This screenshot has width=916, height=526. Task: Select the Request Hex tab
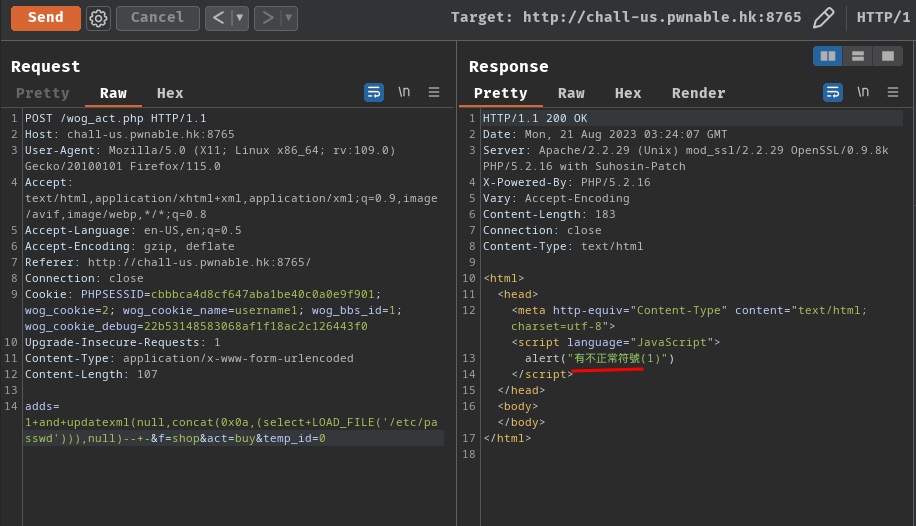click(x=170, y=93)
